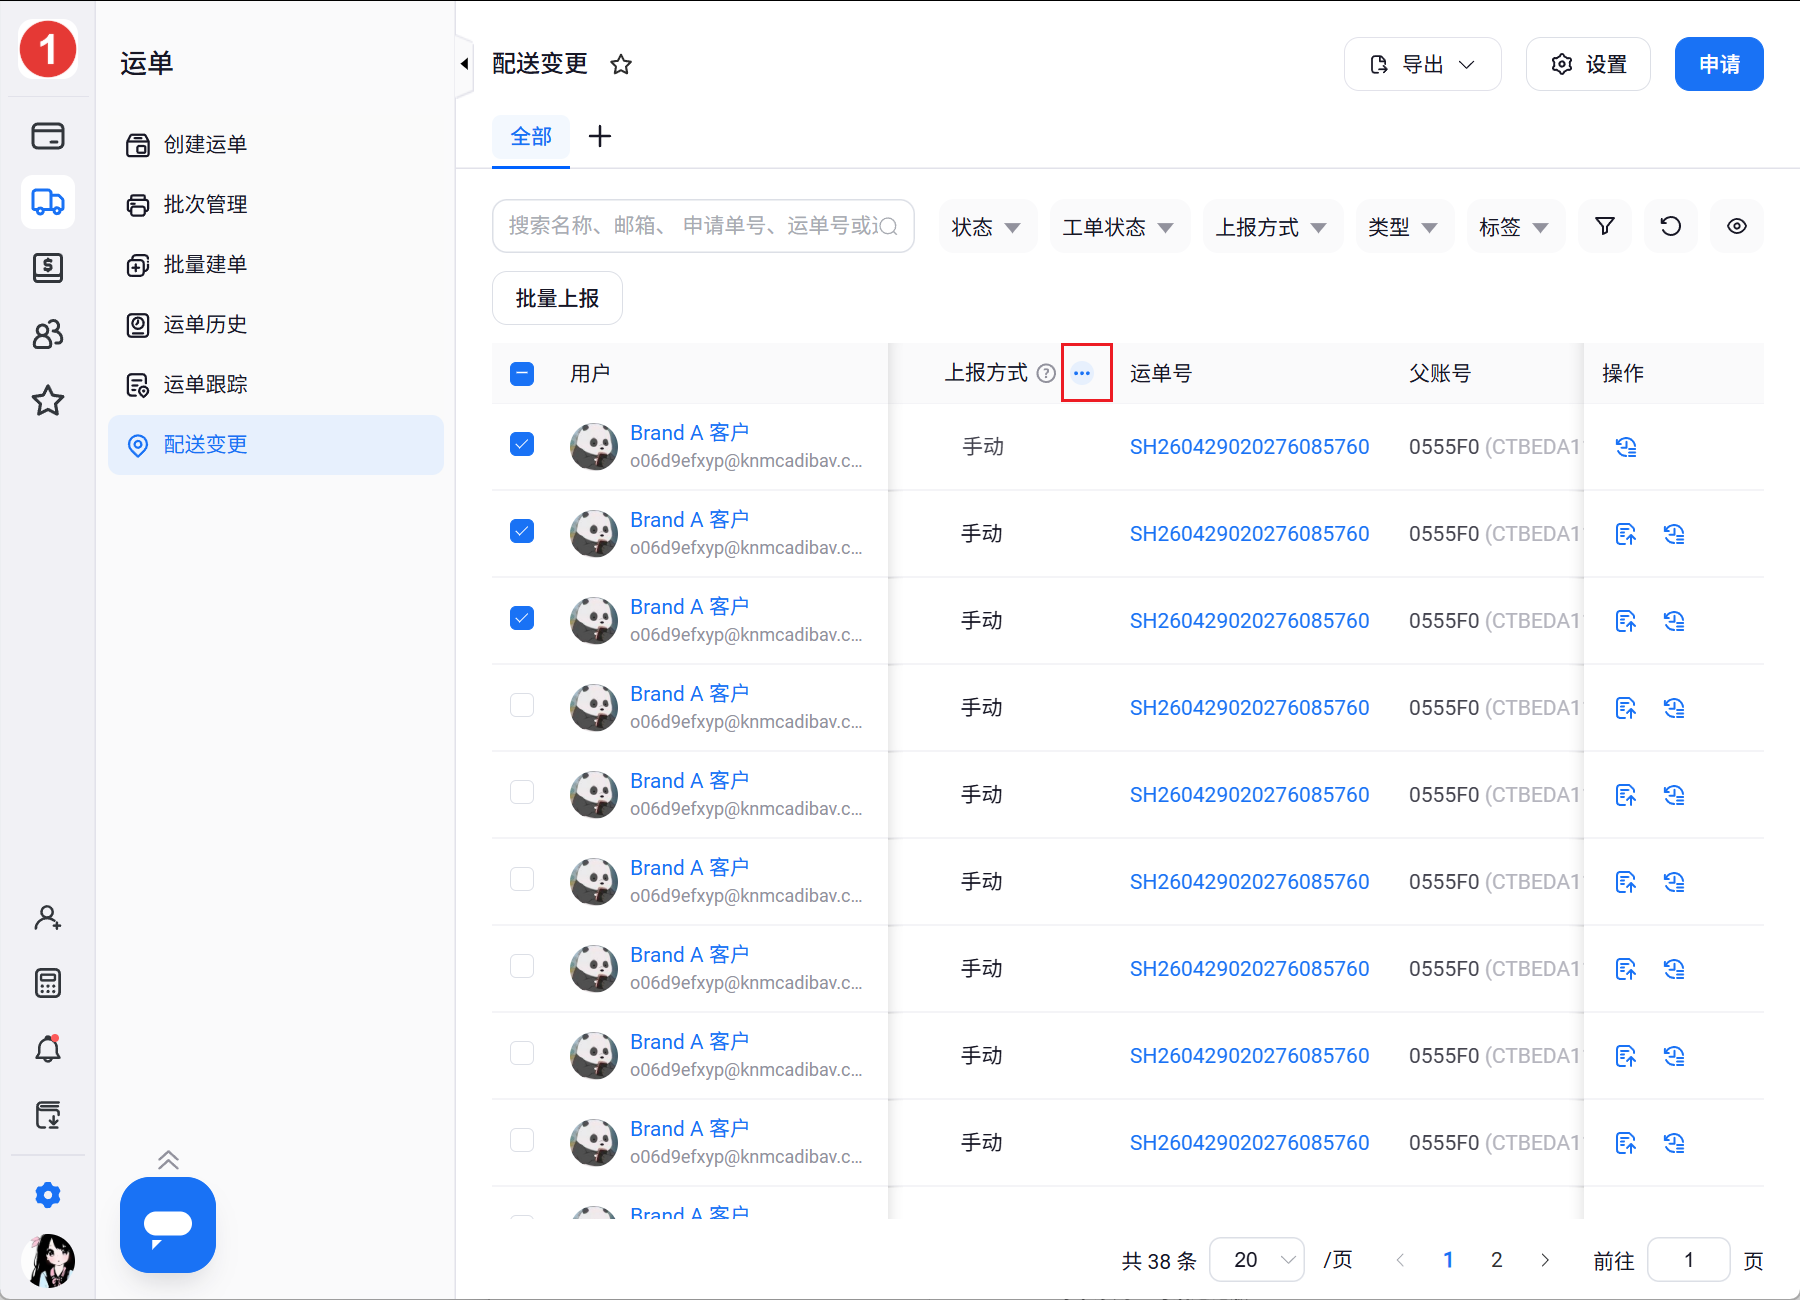Open Brand A 客户 link in second row
The height and width of the screenshot is (1300, 1800).
689,520
